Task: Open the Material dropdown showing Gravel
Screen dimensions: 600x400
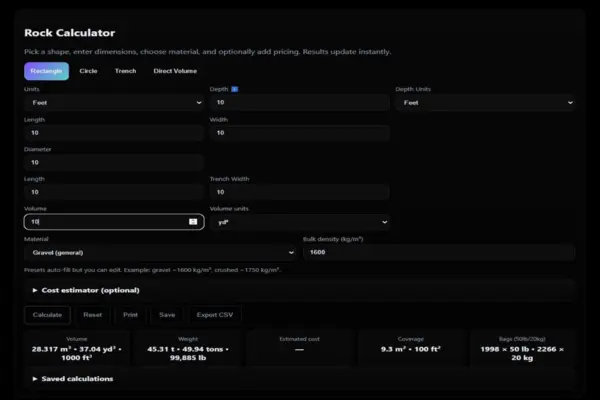Action: [x=159, y=253]
